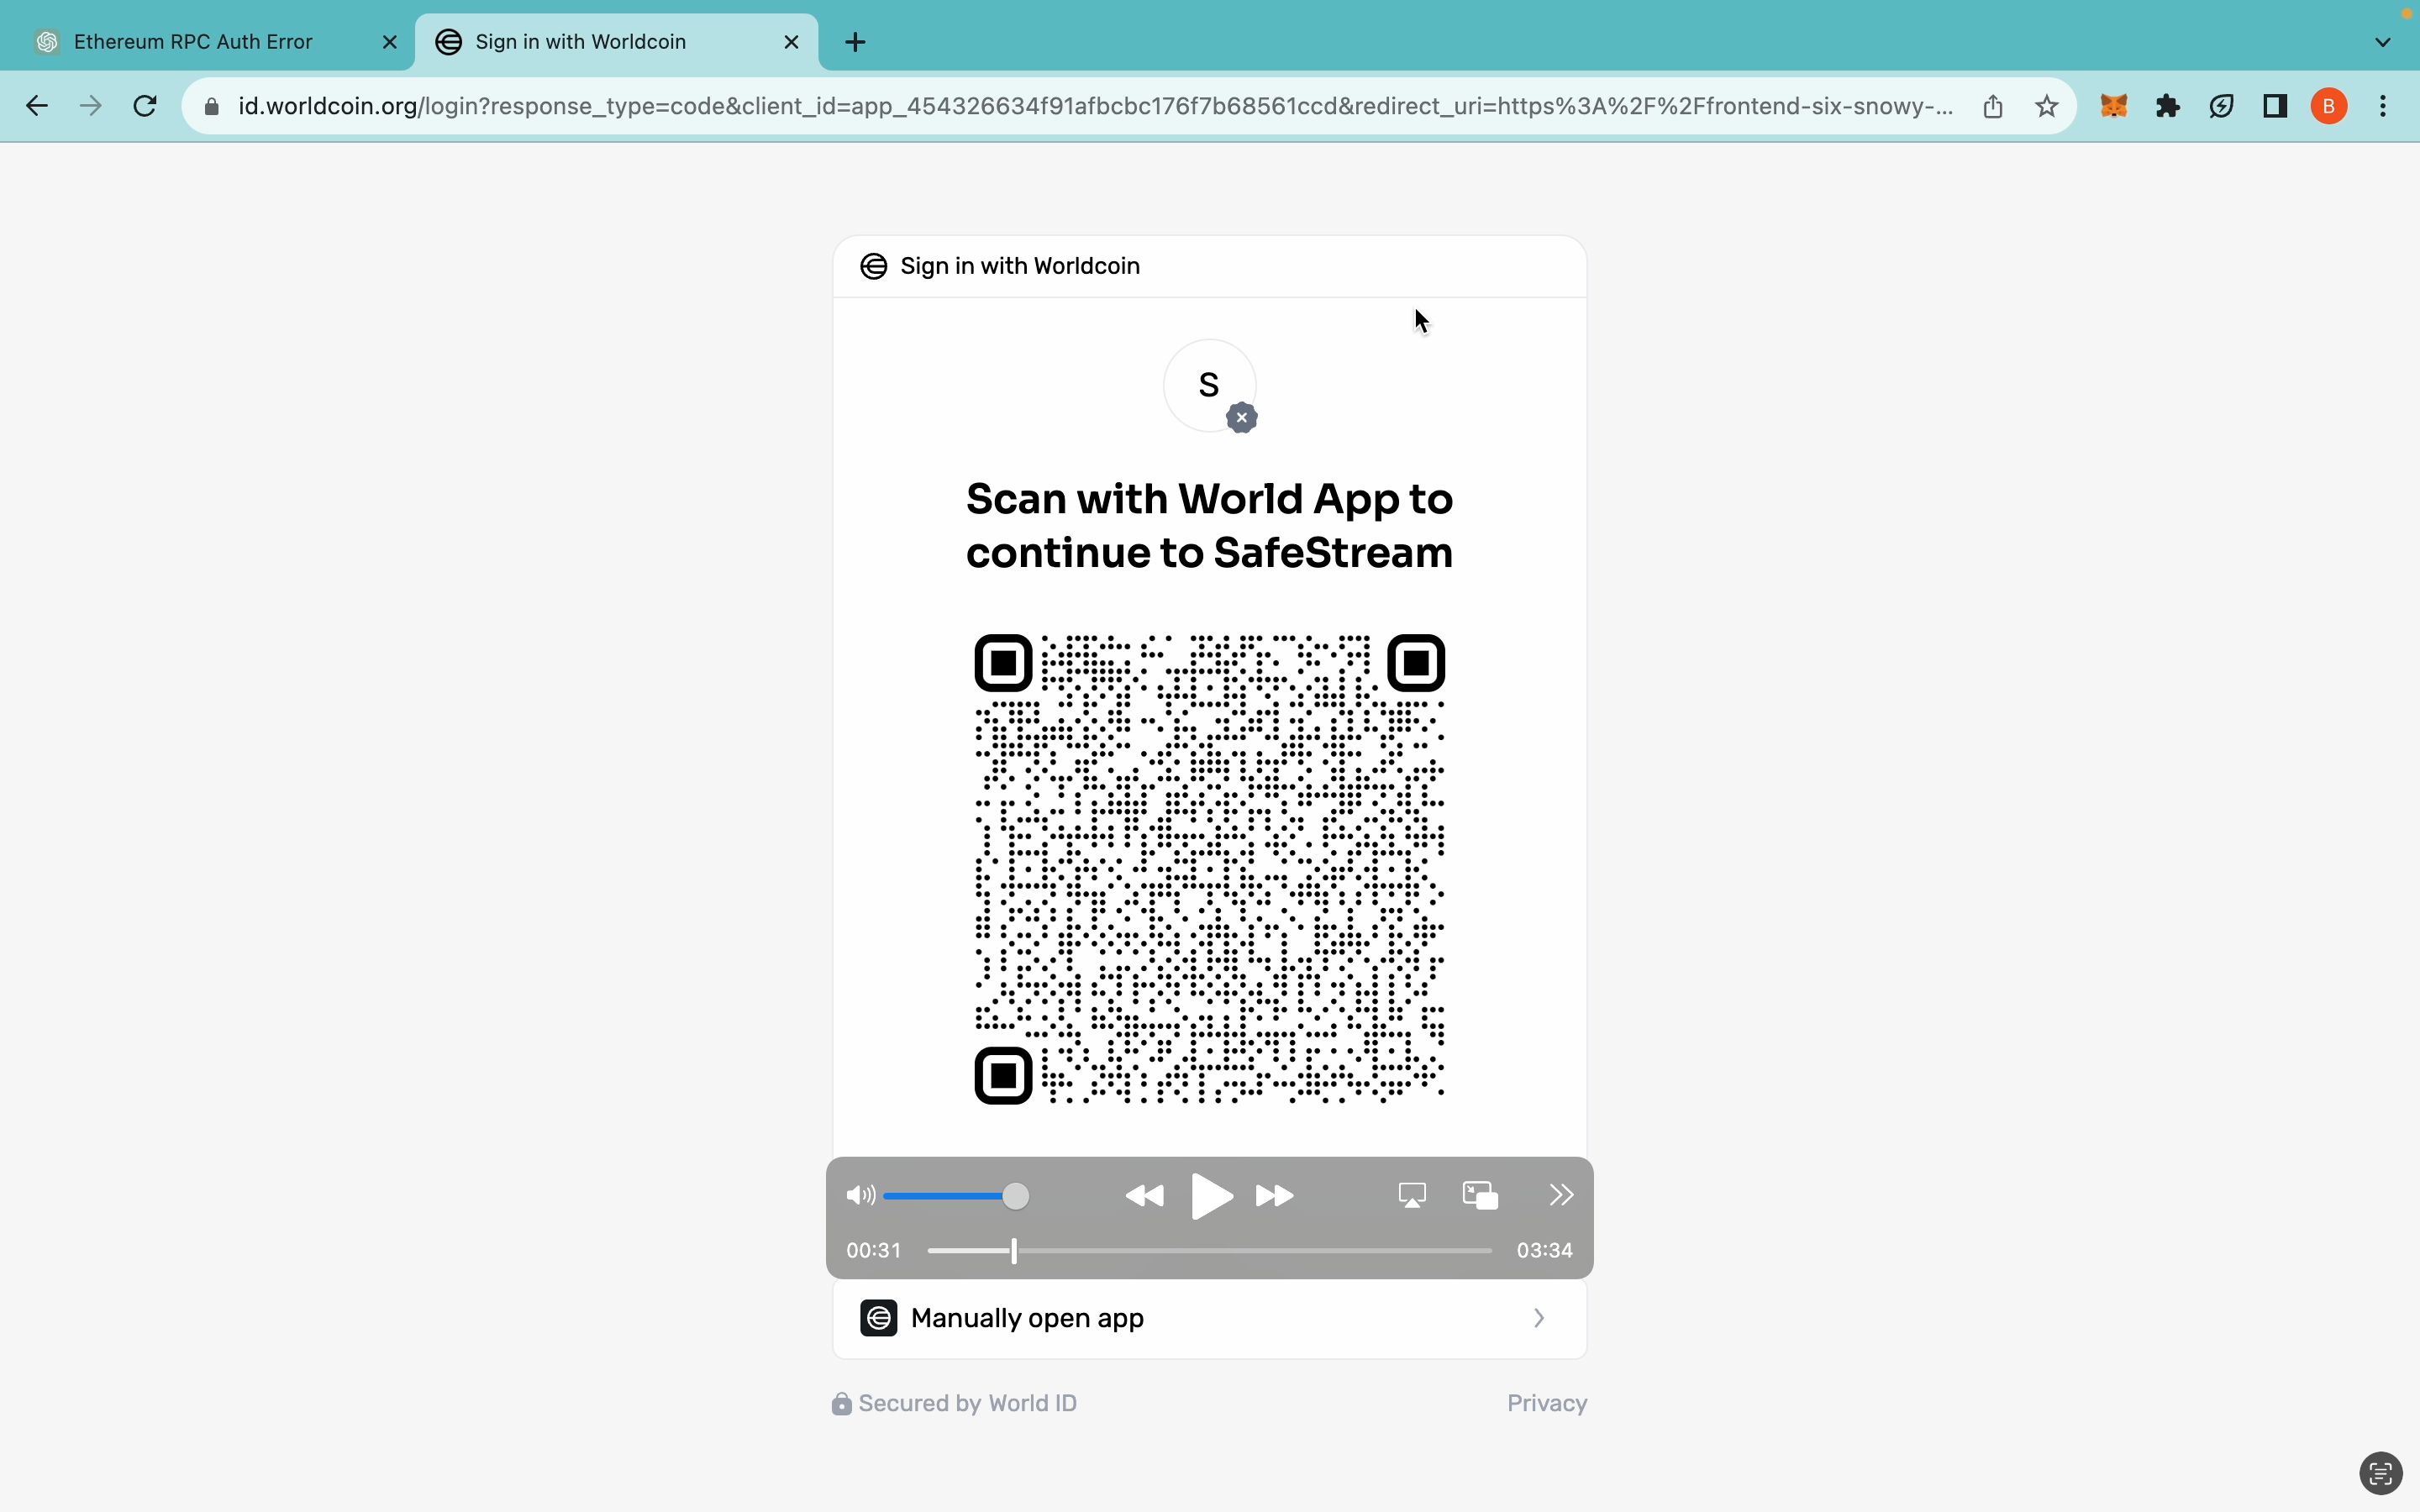Select the Sign in with Worldcoin tab
The height and width of the screenshot is (1512, 2420).
(x=616, y=42)
